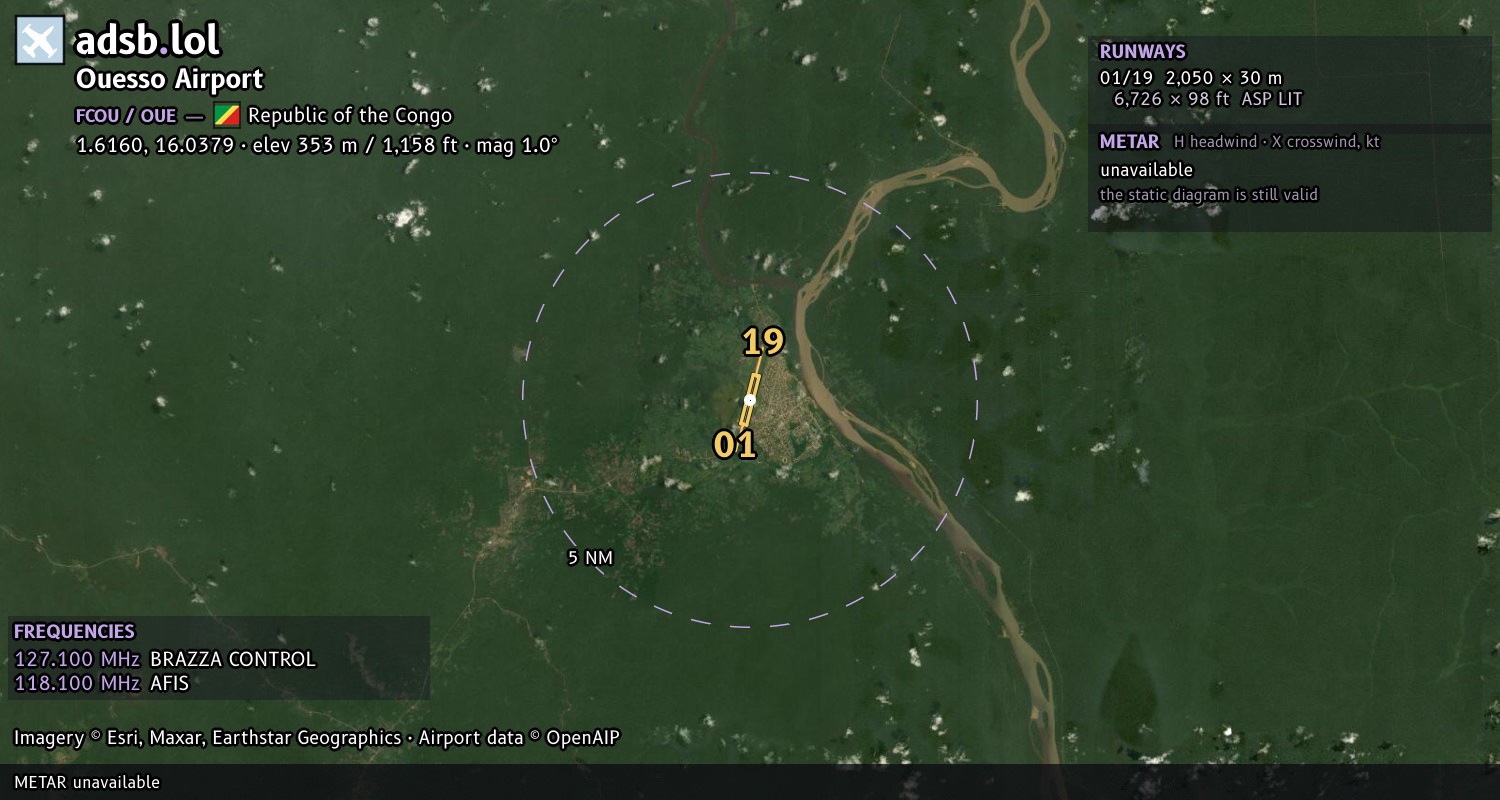Click the runway 19 end label
This screenshot has width=1500, height=800.
763,342
